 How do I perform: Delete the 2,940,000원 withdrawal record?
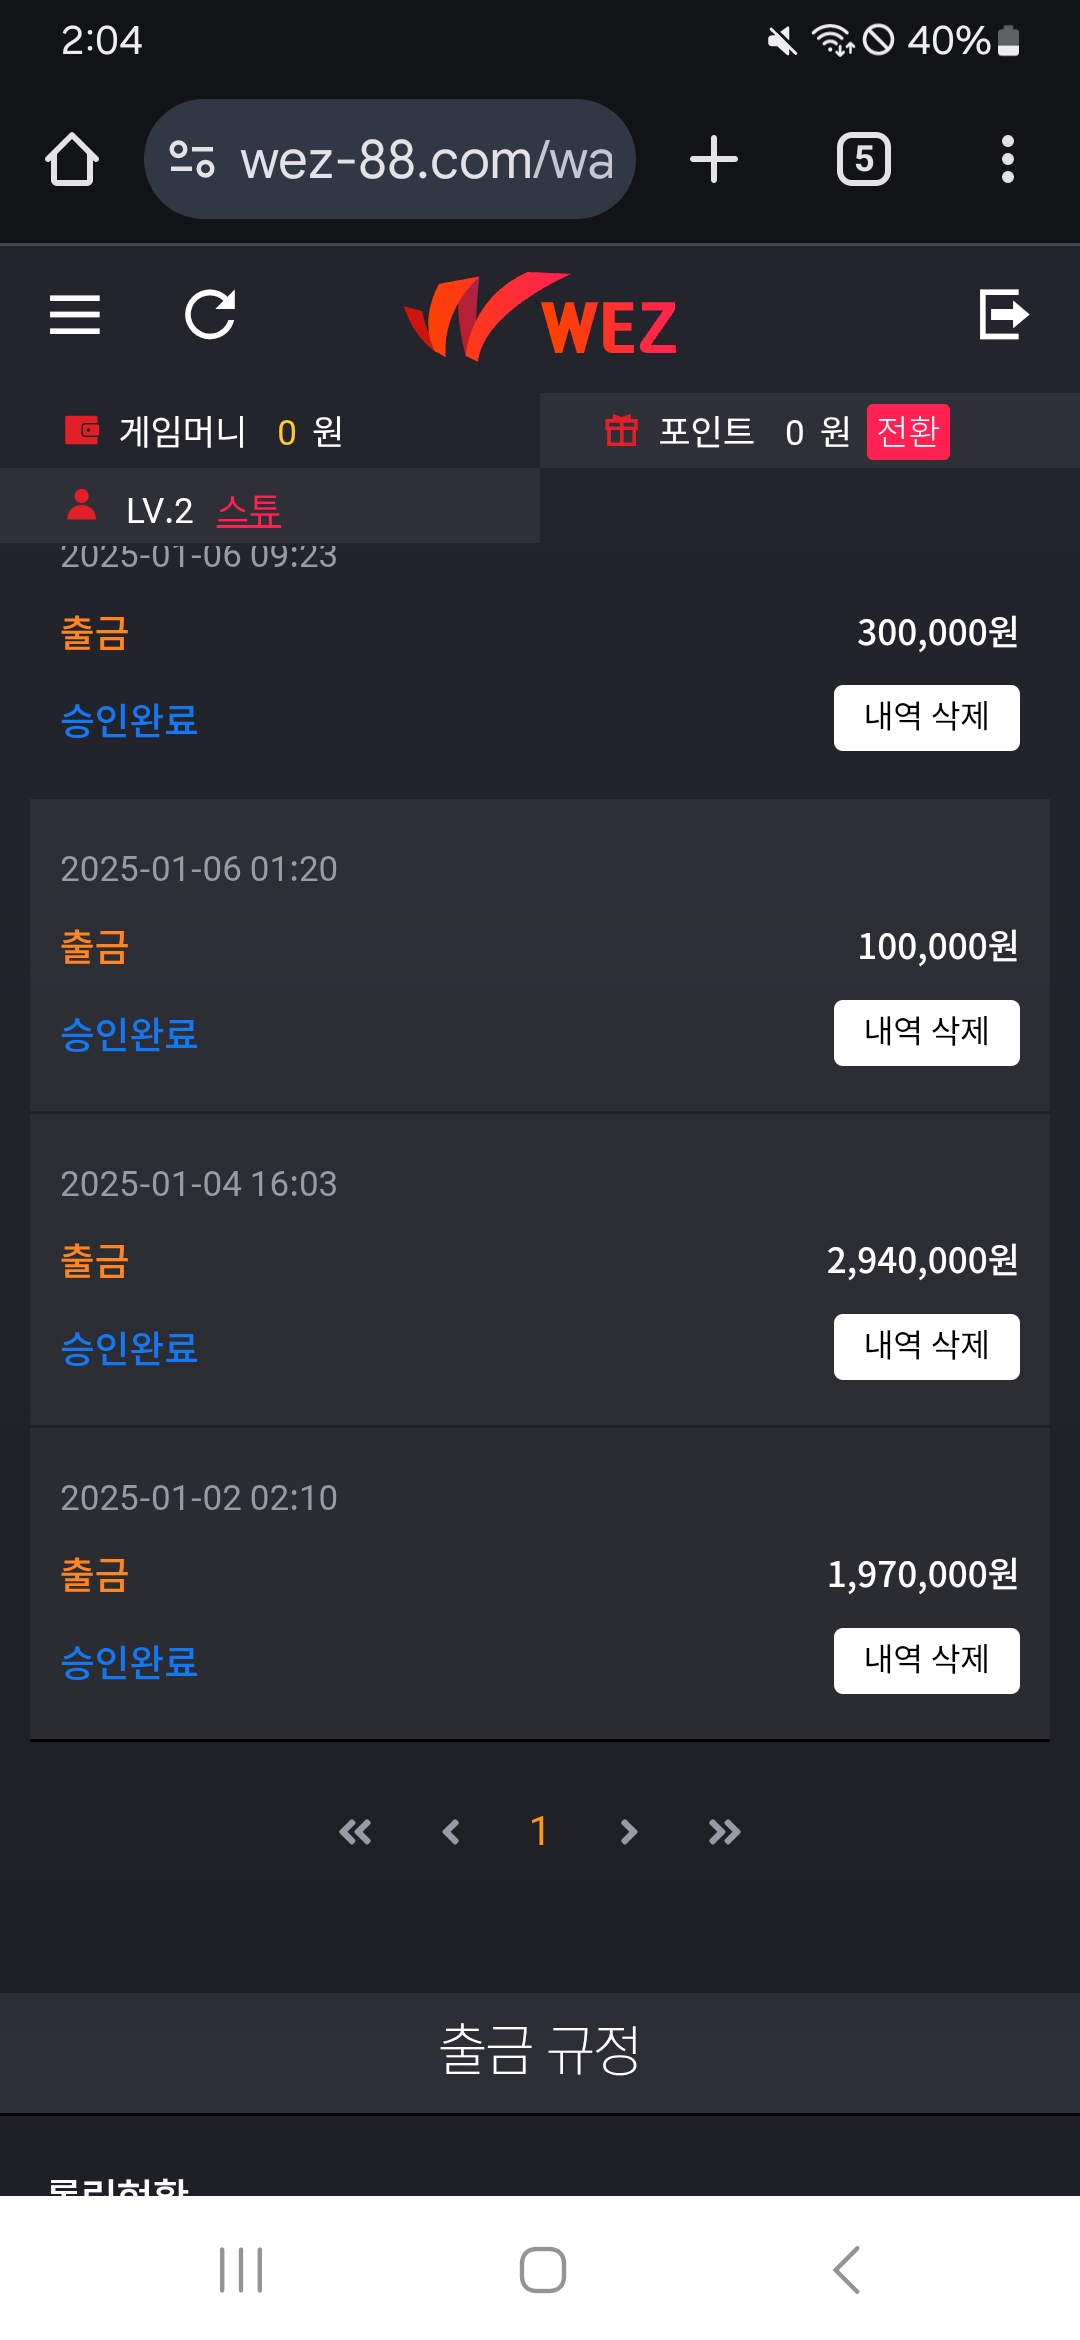click(x=926, y=1346)
